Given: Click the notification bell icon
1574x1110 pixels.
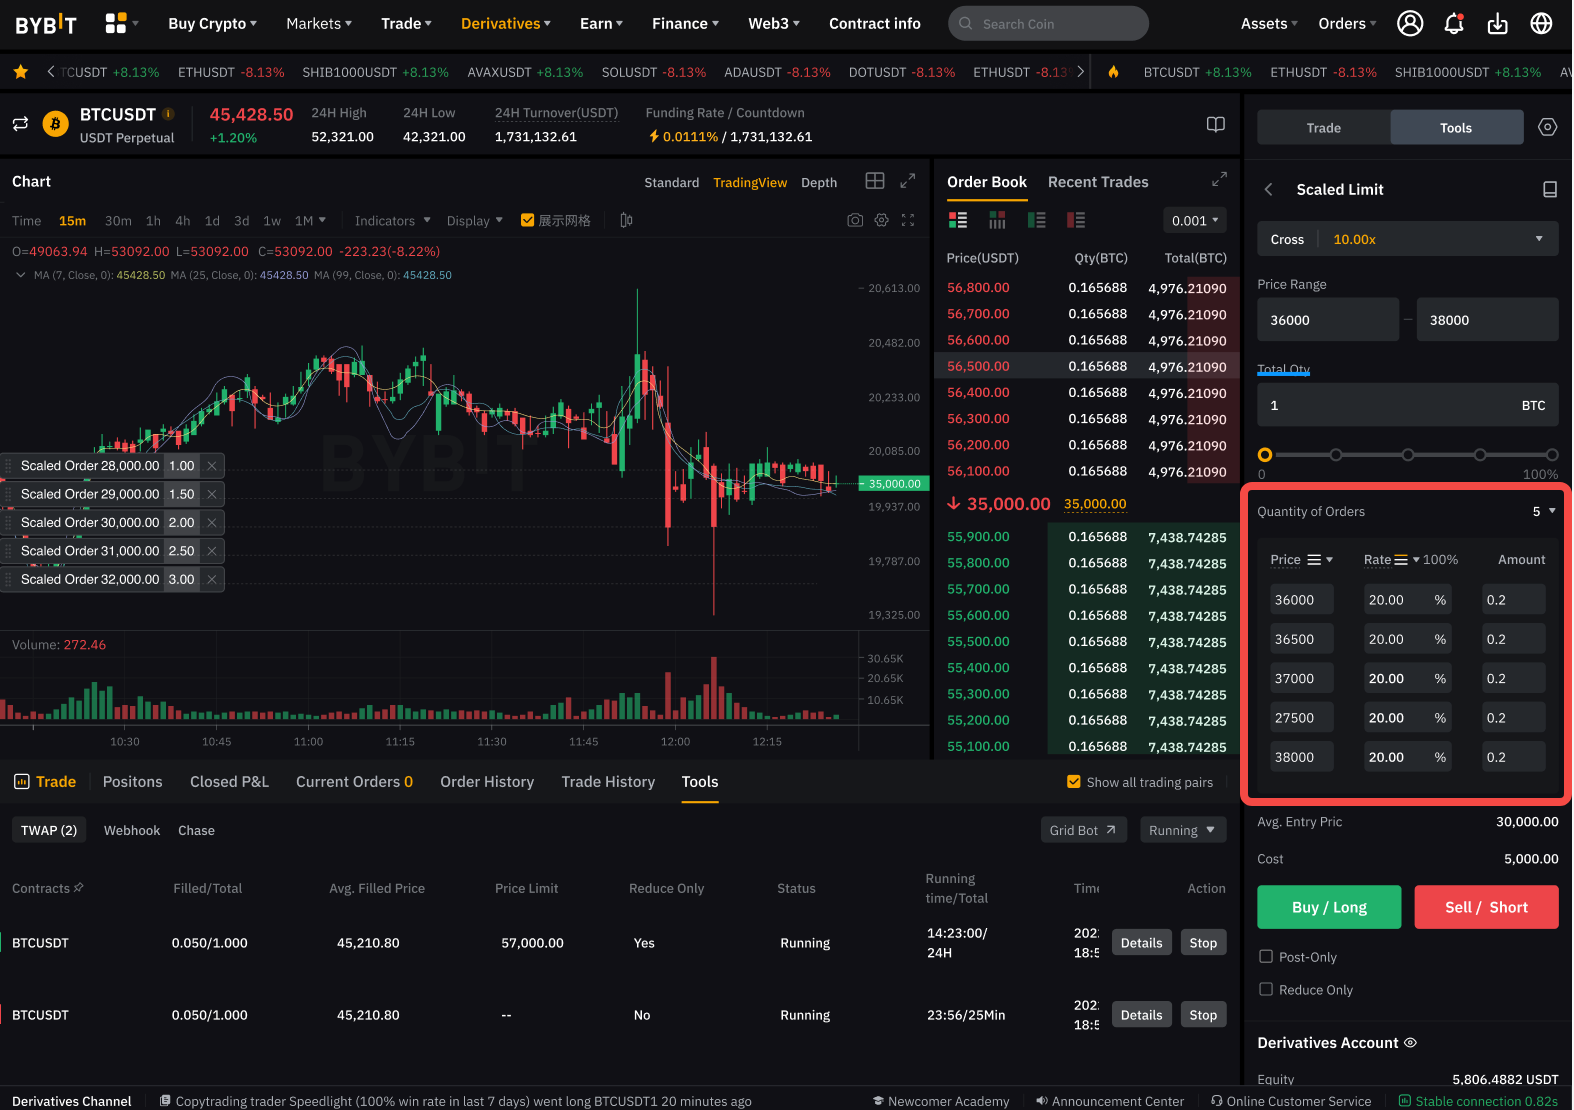Looking at the screenshot, I should pyautogui.click(x=1453, y=24).
